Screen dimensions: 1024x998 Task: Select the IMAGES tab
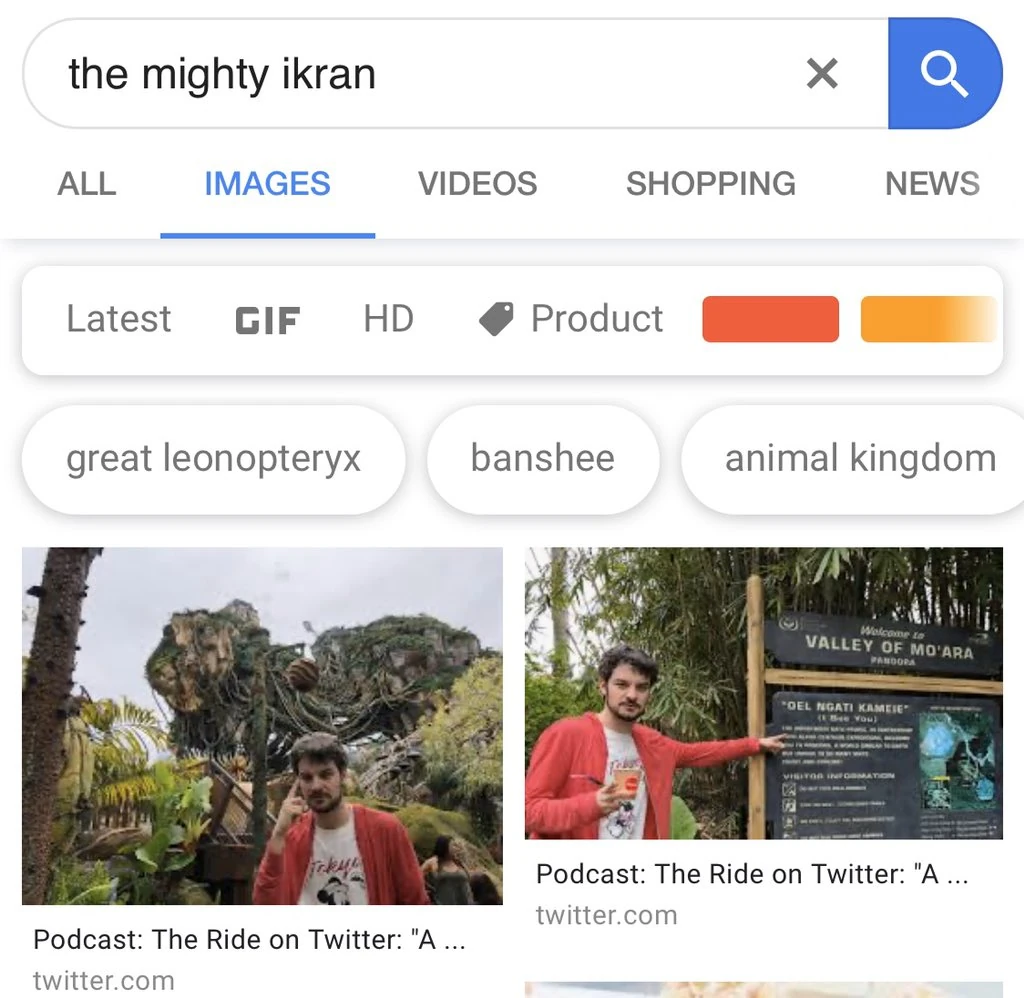268,184
